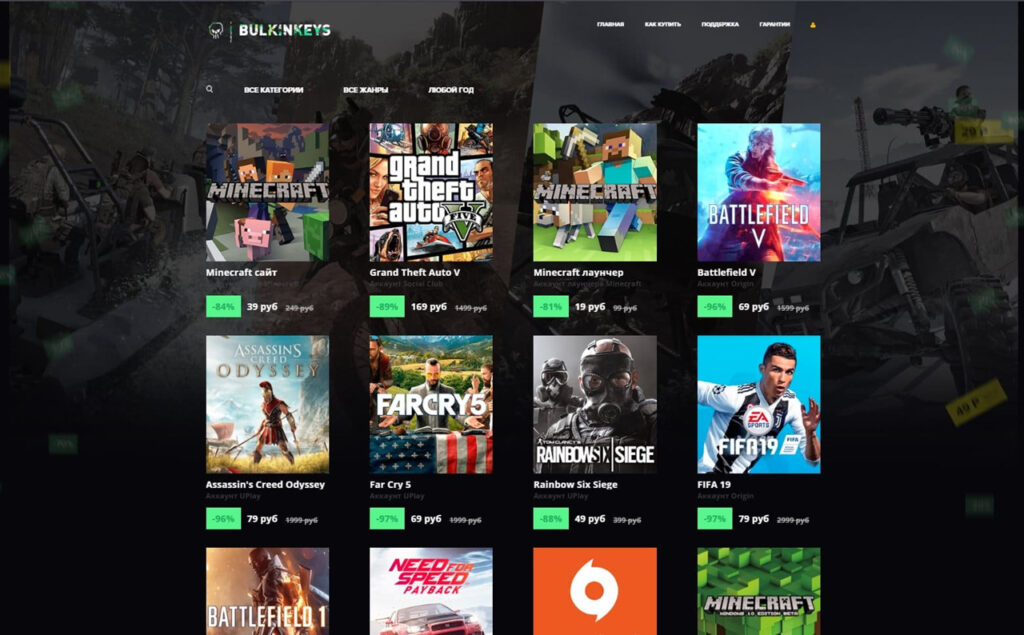Open the ГАРАНТИИ menu item

775,24
